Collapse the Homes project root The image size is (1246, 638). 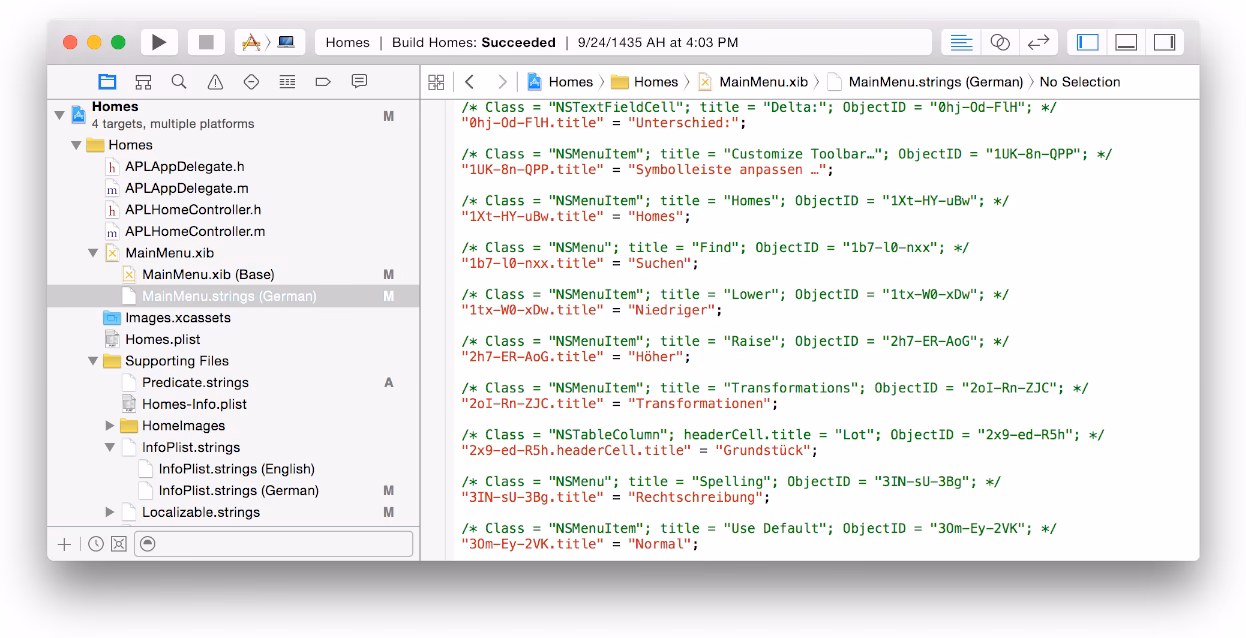click(x=60, y=116)
